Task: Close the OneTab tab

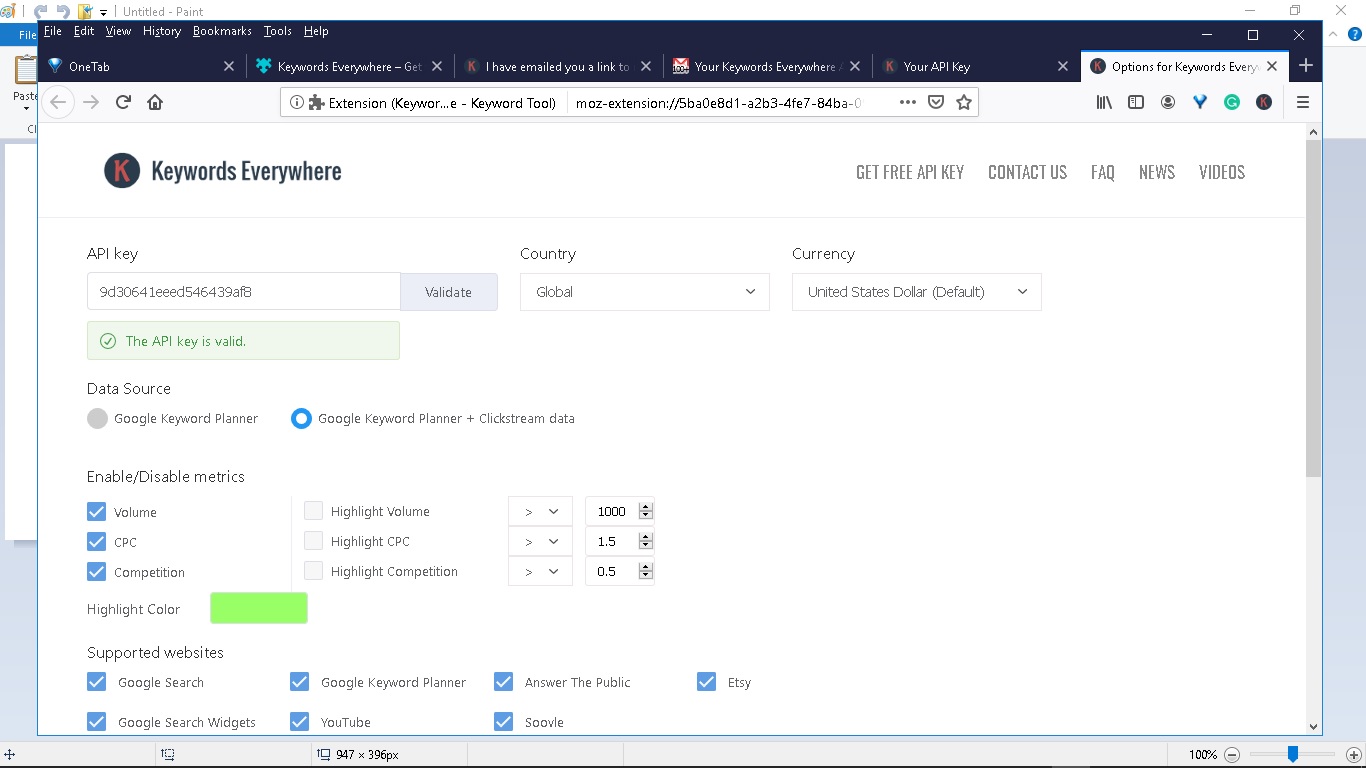Action: click(229, 67)
